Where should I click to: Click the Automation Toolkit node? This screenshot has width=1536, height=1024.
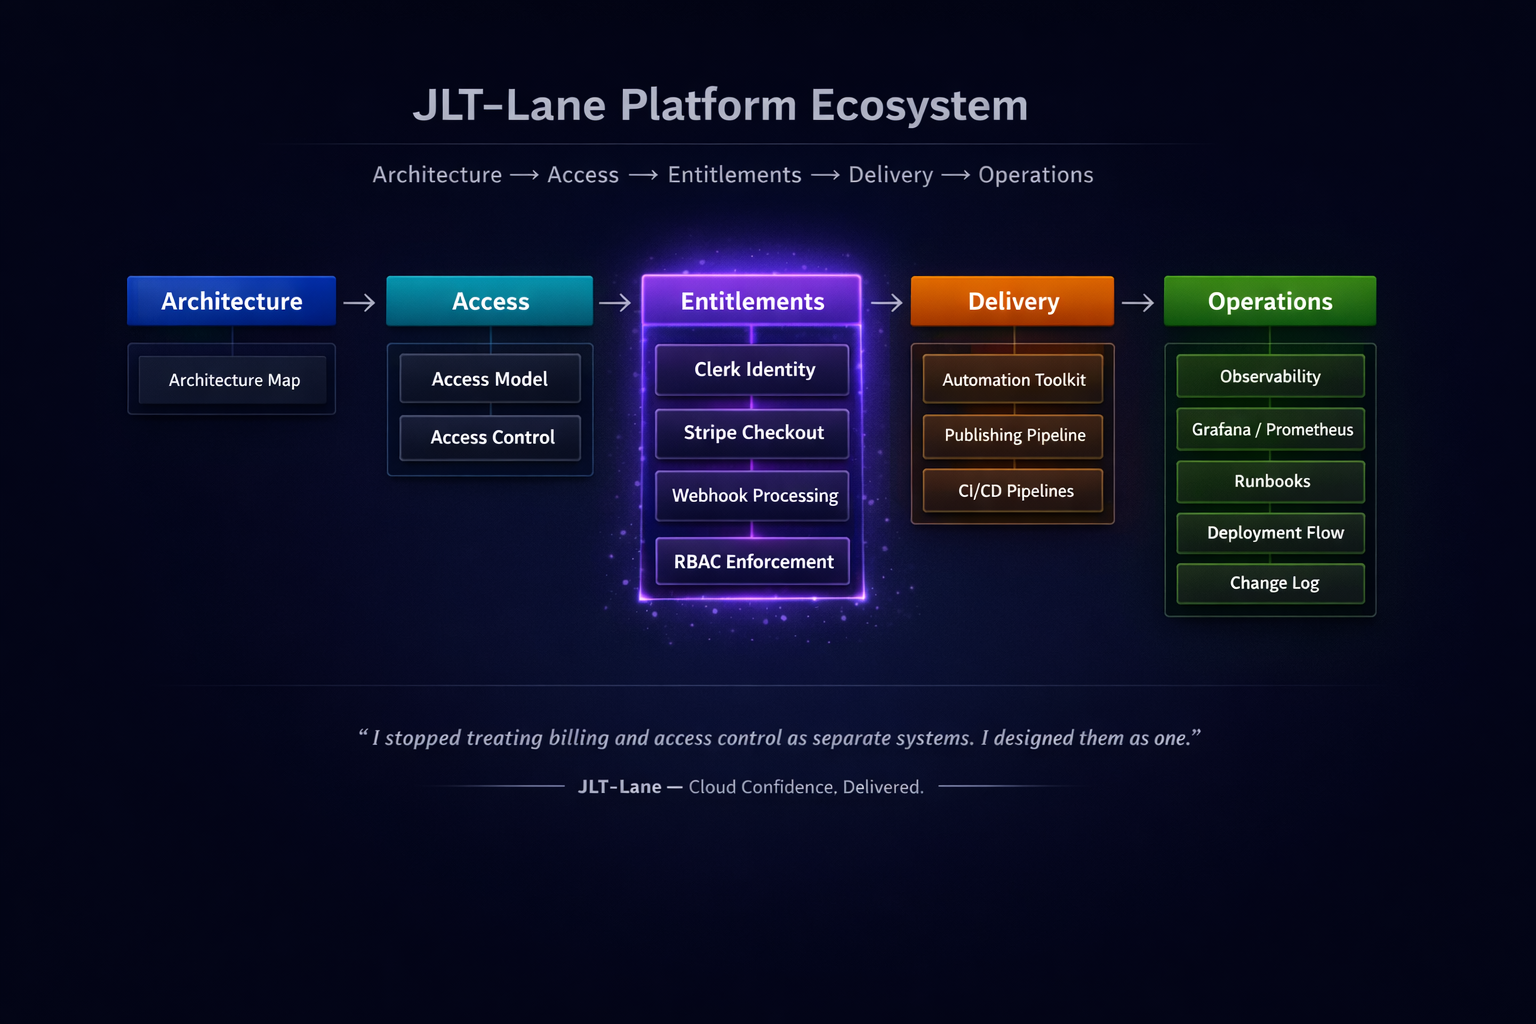[x=1012, y=380]
